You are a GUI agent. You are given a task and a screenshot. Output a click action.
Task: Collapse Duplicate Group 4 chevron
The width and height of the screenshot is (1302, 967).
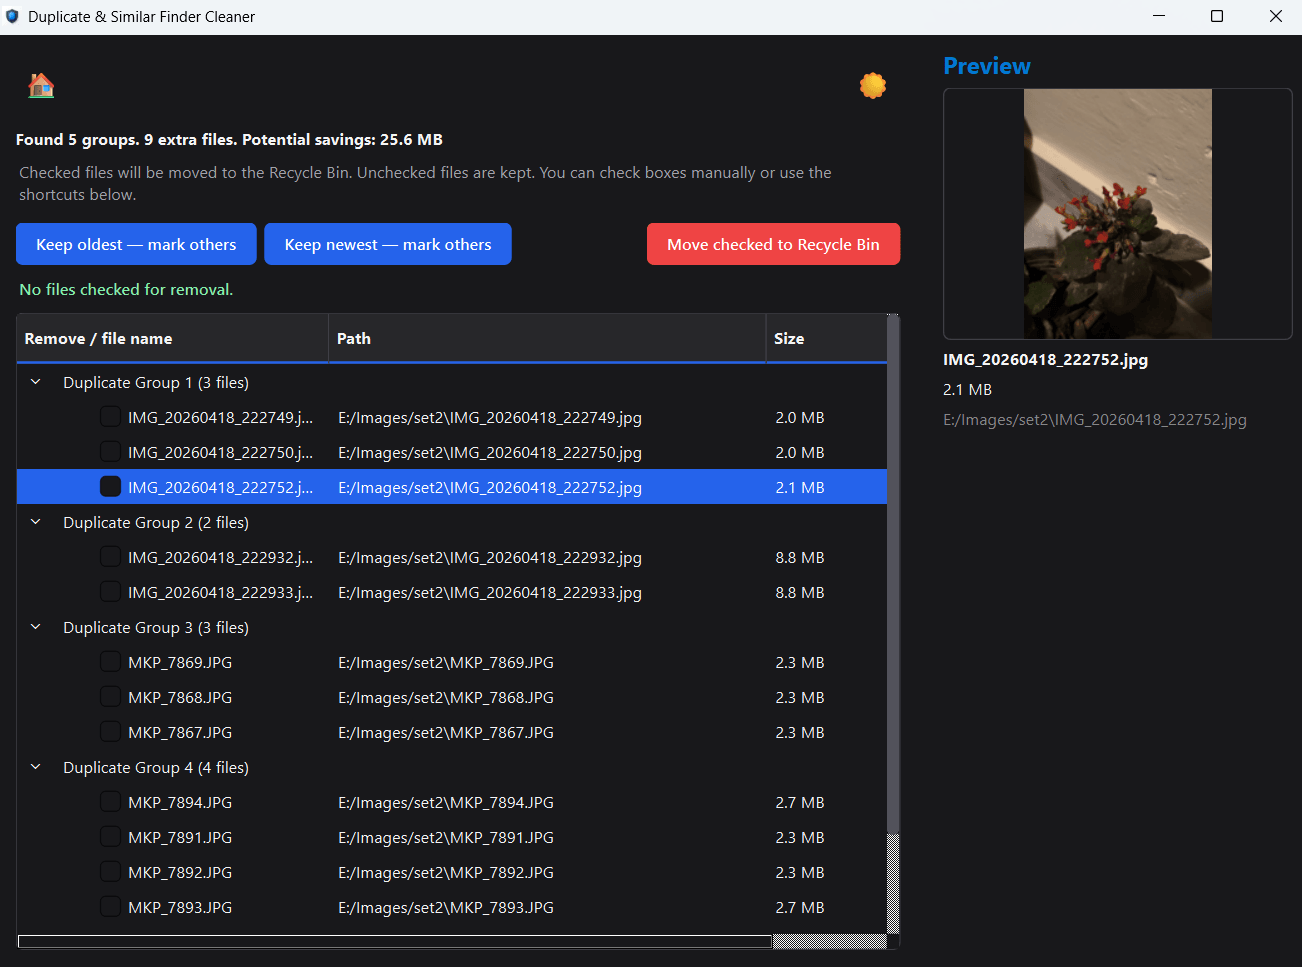click(x=36, y=767)
